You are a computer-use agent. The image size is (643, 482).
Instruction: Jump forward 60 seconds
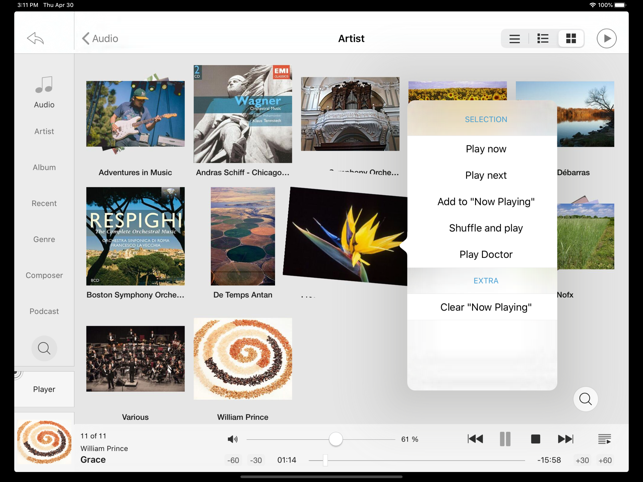pyautogui.click(x=605, y=460)
